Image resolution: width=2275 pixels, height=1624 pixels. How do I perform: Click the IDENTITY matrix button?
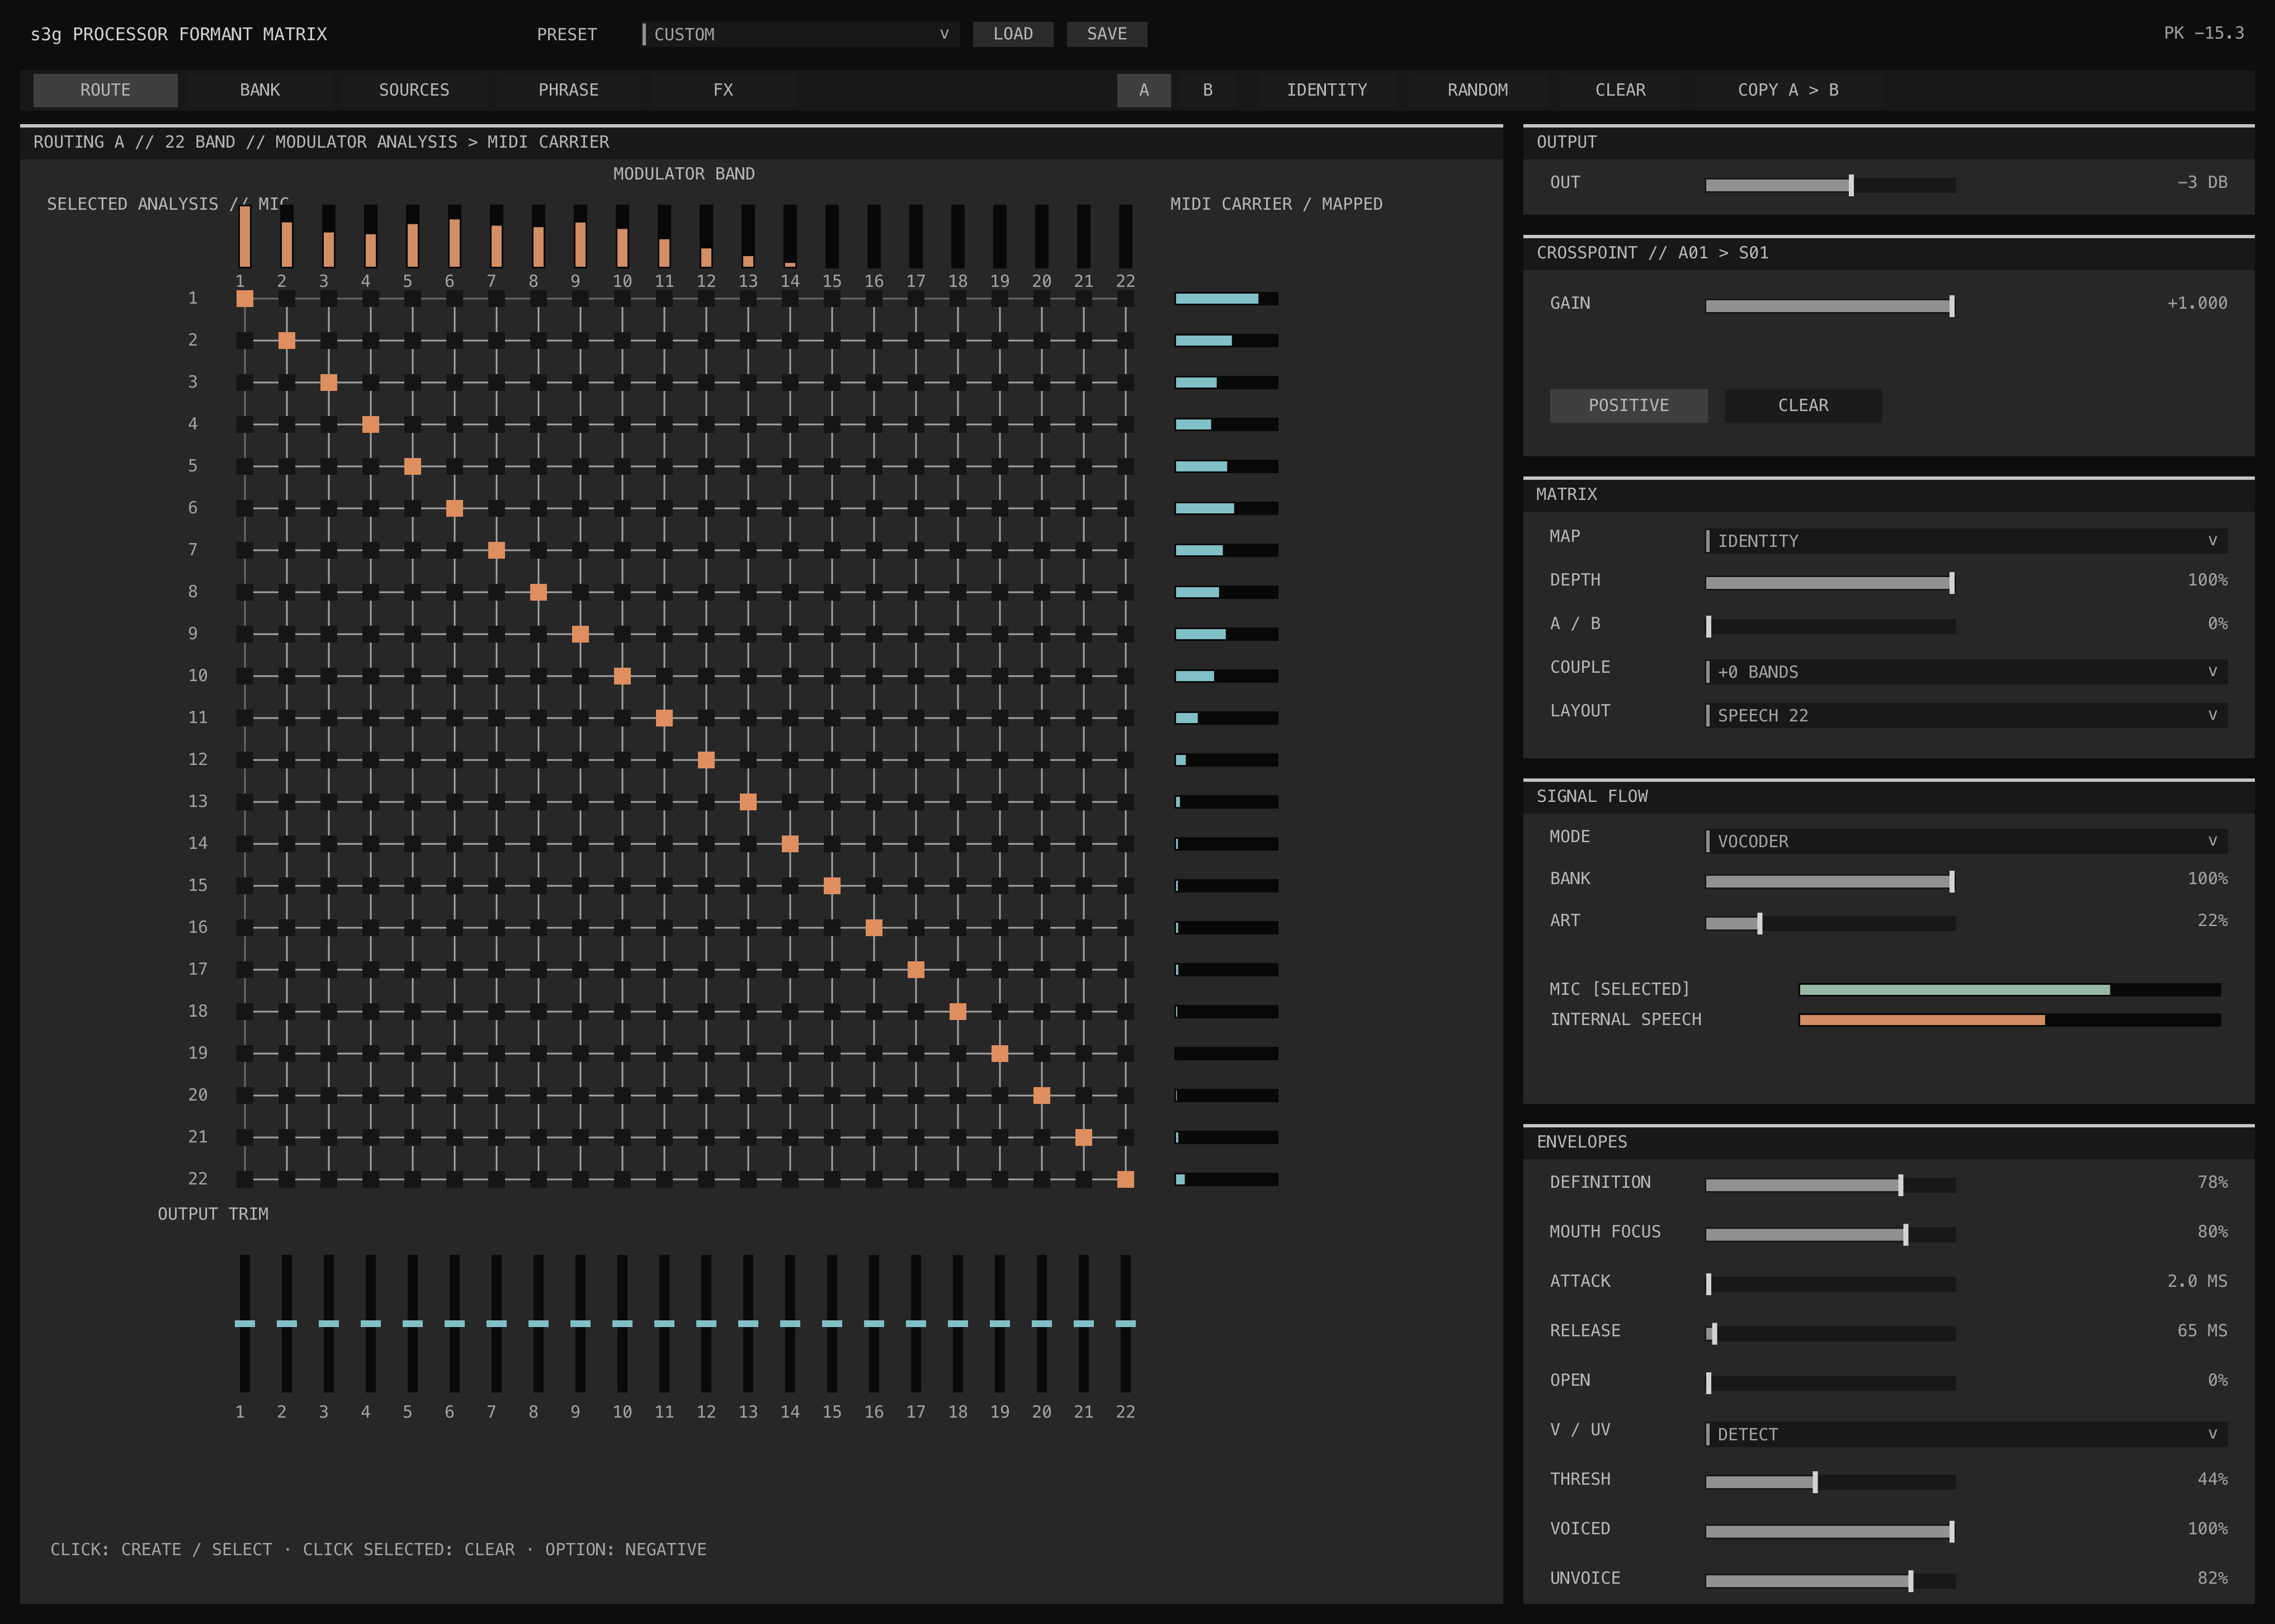1327,90
